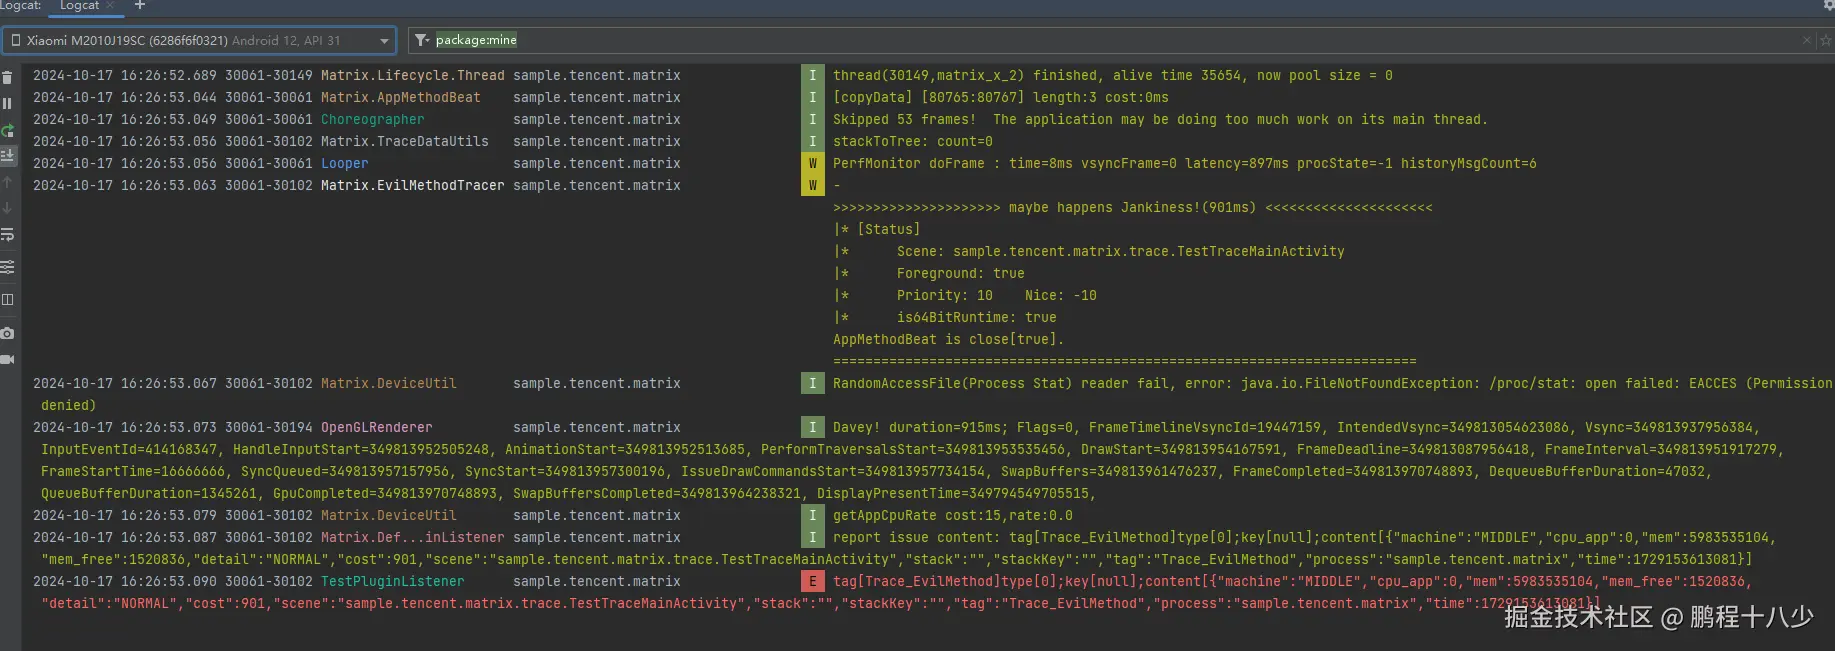This screenshot has height=651, width=1835.
Task: Close the Logcat tab
Action: (x=111, y=6)
